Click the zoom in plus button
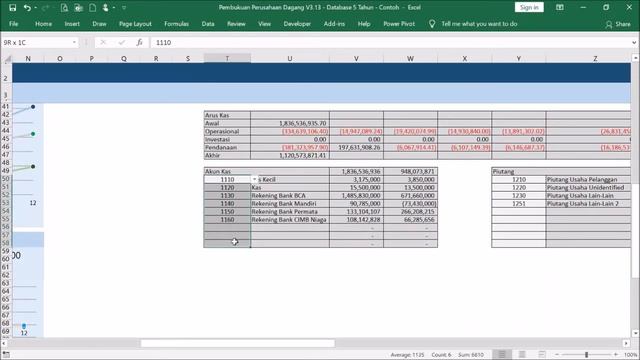Image resolution: width=640 pixels, height=360 pixels. [616, 355]
